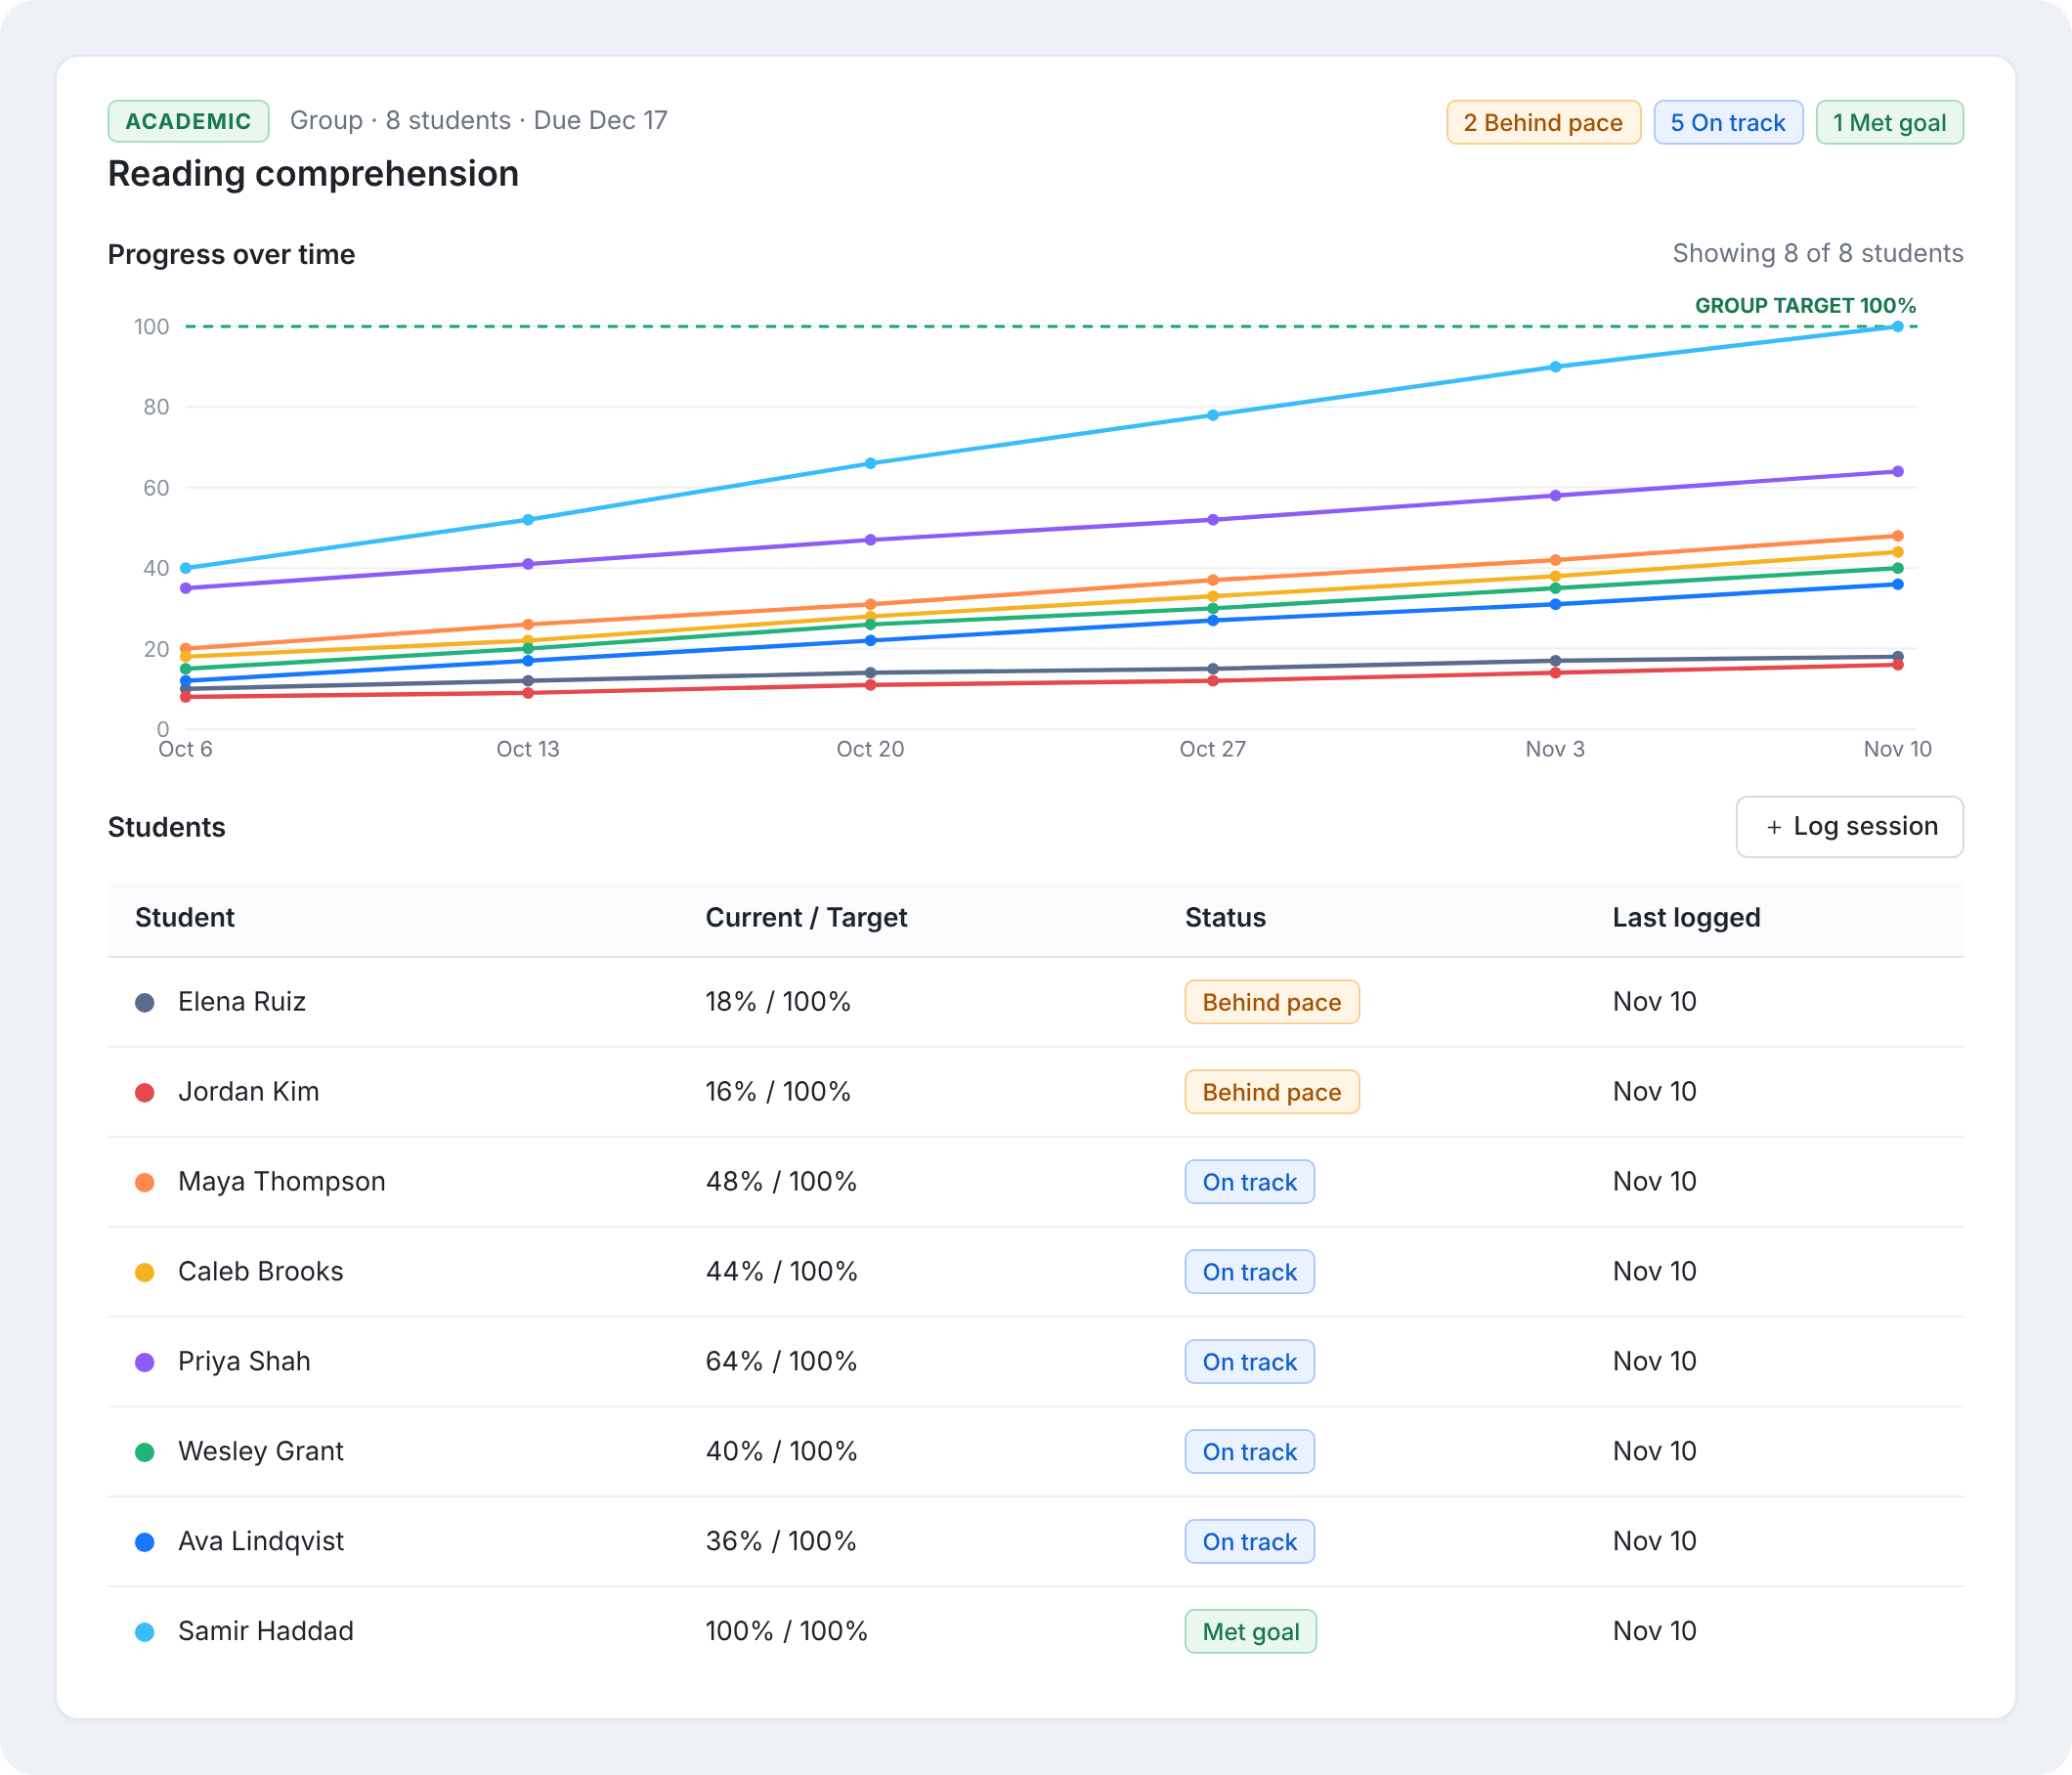Screen dimensions: 2072x1775
Task: Open Elena Ruiz student row name
Action: coord(242,1002)
